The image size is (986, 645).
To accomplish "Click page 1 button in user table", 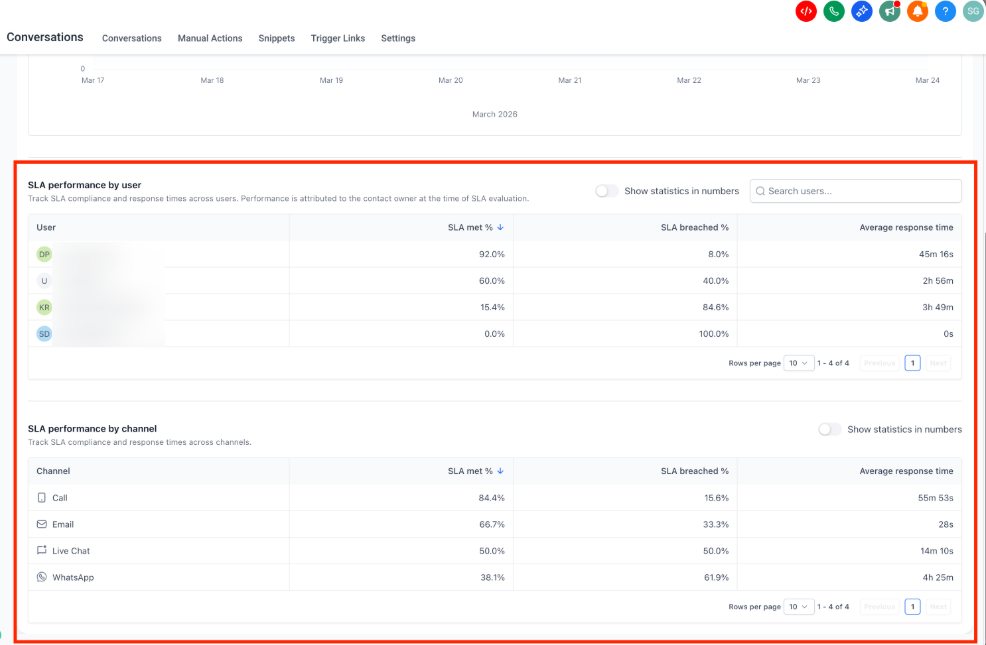I will tap(912, 363).
